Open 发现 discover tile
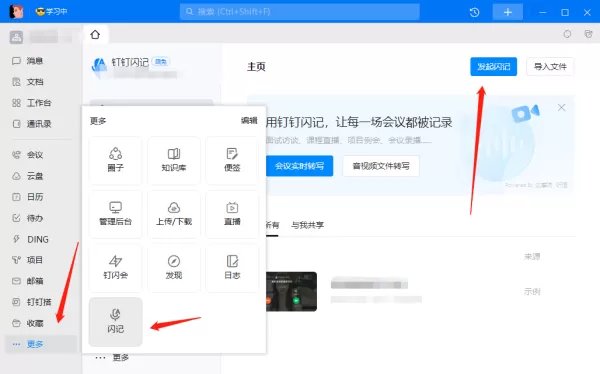The width and height of the screenshot is (600, 374). [174, 268]
